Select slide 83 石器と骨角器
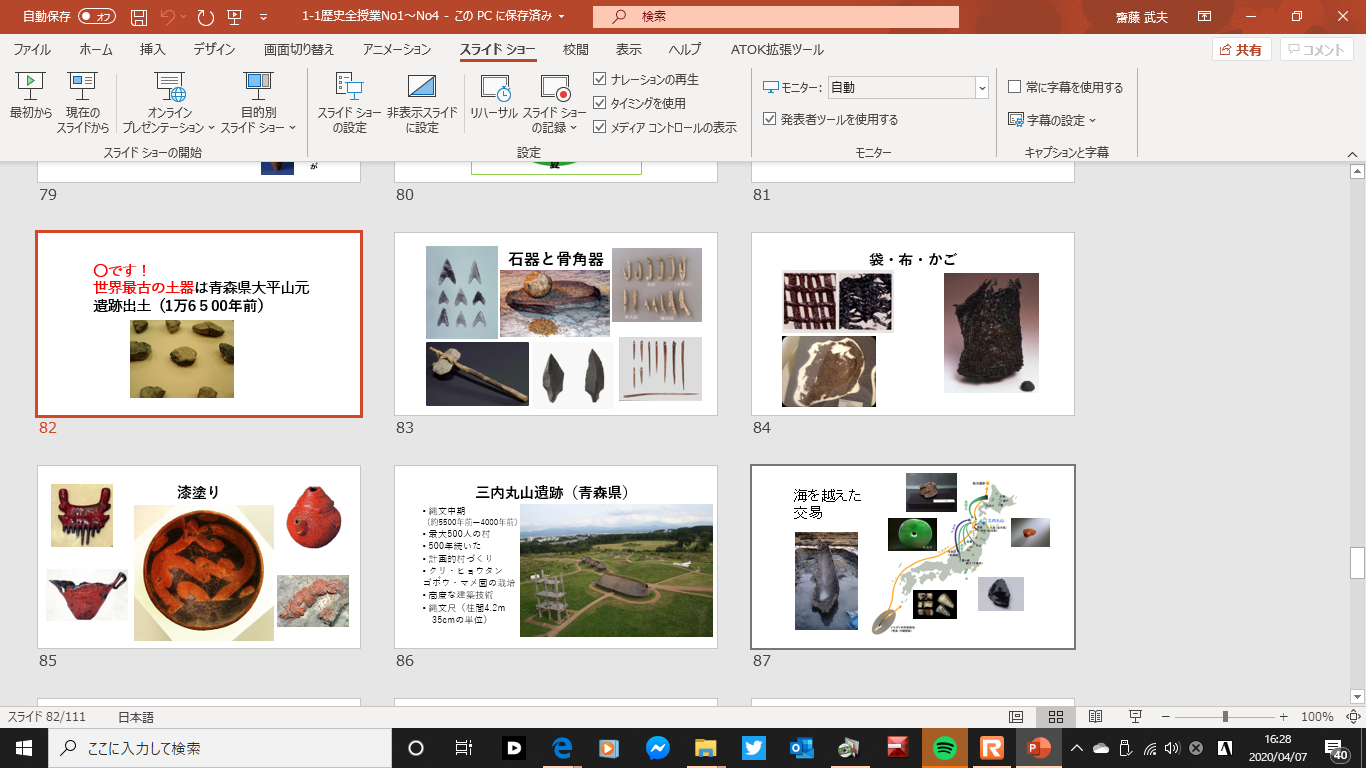The image size is (1366, 768). (x=556, y=324)
